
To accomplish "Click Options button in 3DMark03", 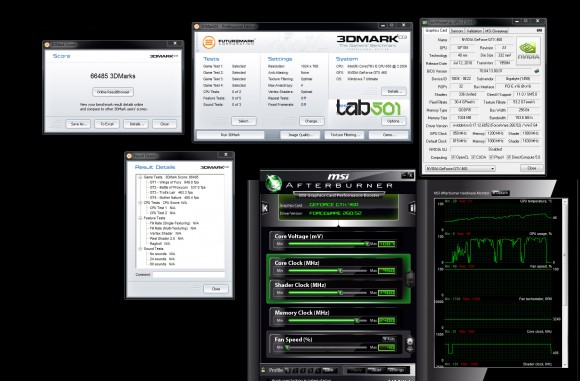I will pyautogui.click(x=393, y=121).
